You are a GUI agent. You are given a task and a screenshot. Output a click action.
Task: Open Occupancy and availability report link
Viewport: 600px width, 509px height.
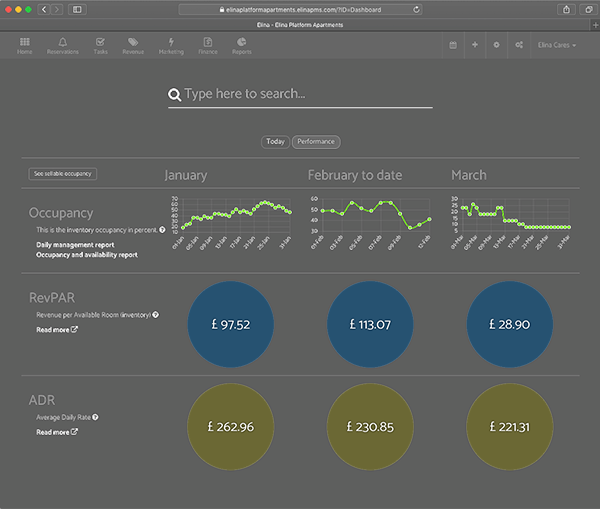[87, 255]
